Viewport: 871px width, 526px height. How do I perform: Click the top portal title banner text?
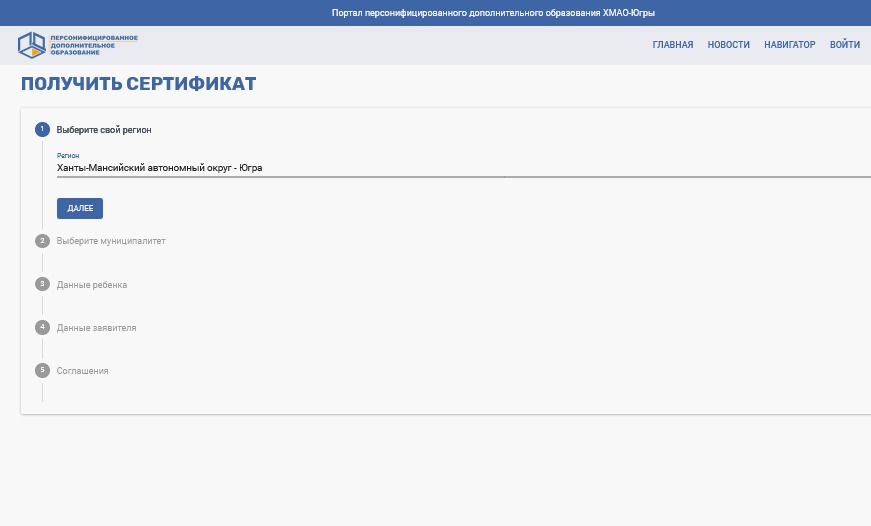click(x=493, y=13)
